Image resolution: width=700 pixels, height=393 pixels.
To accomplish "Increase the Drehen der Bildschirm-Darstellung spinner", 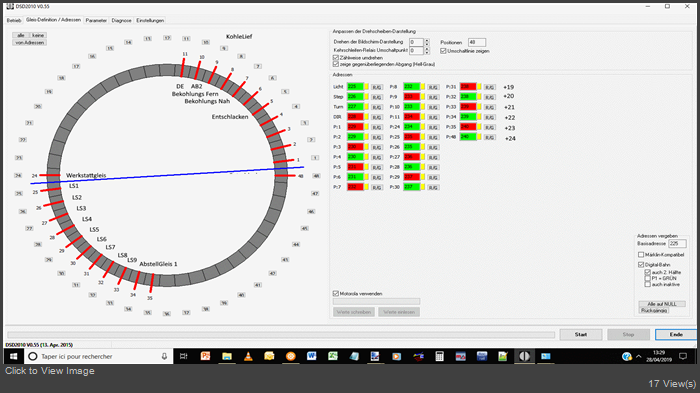I will pyautogui.click(x=427, y=40).
